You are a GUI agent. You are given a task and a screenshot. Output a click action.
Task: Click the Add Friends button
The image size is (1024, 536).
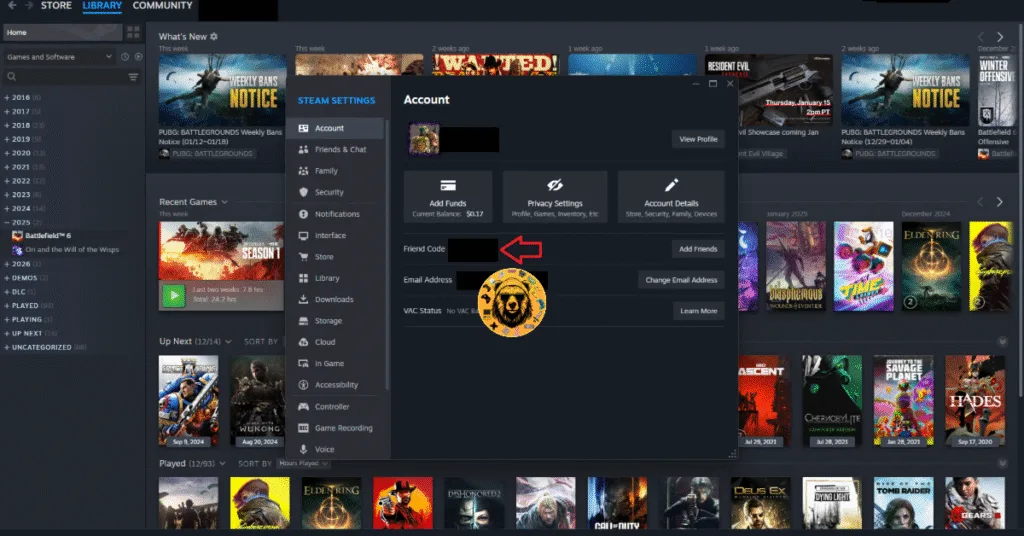pyautogui.click(x=698, y=249)
